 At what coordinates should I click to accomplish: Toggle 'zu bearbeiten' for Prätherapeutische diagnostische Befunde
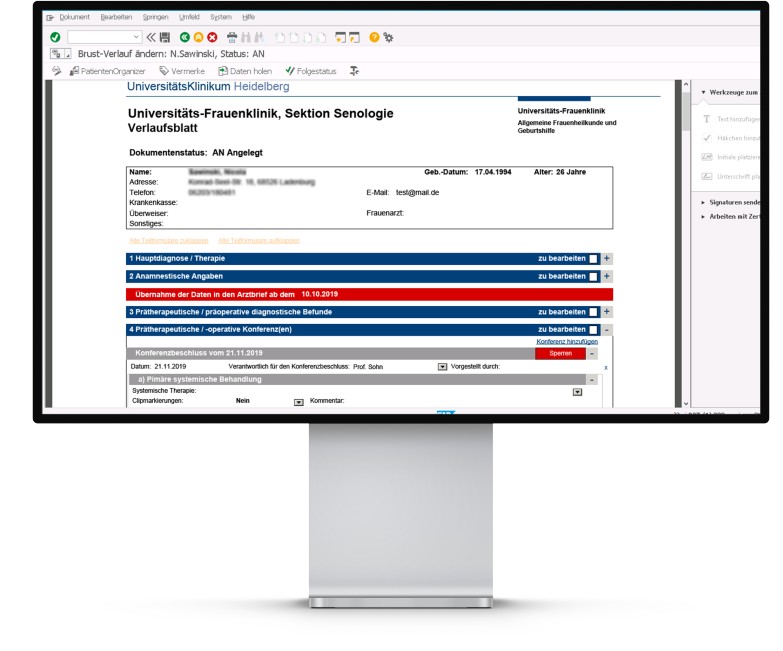[x=593, y=313]
